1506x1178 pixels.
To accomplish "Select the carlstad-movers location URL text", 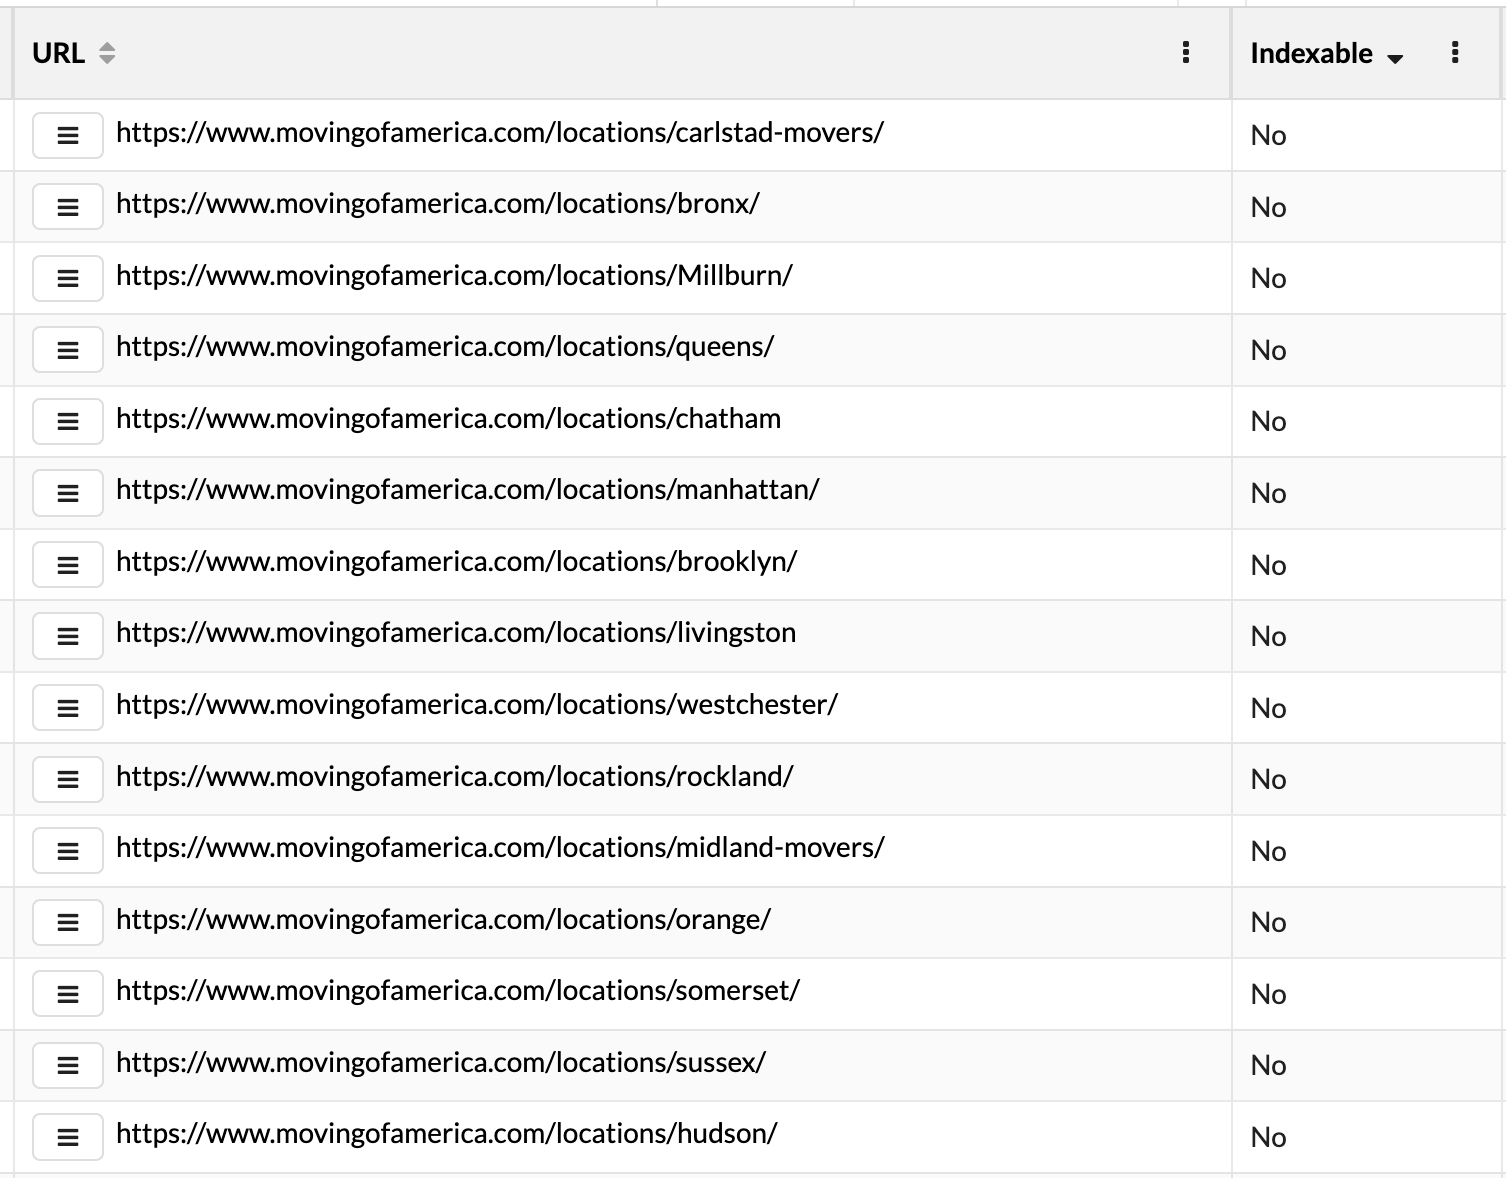I will tap(500, 133).
